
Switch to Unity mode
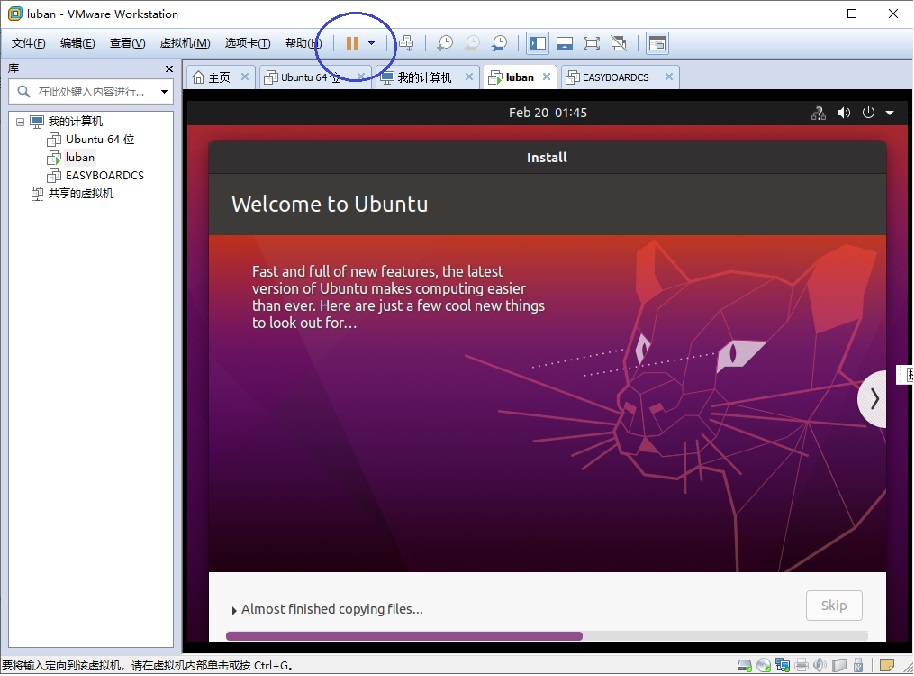[618, 42]
